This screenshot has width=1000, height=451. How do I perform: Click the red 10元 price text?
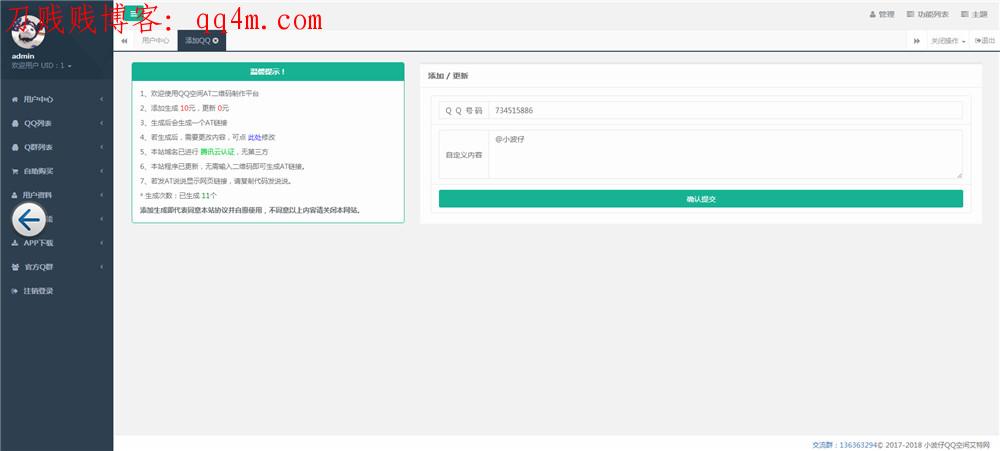coord(188,108)
